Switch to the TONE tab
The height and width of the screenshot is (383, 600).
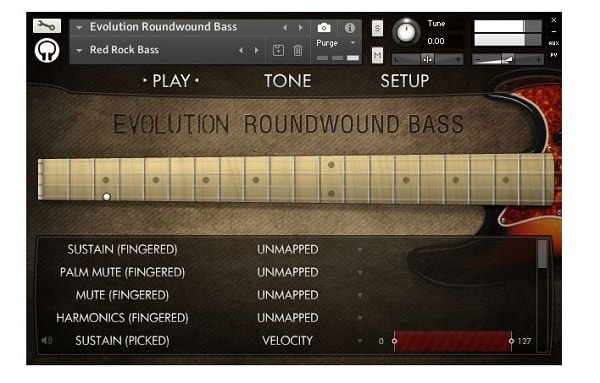tap(288, 81)
